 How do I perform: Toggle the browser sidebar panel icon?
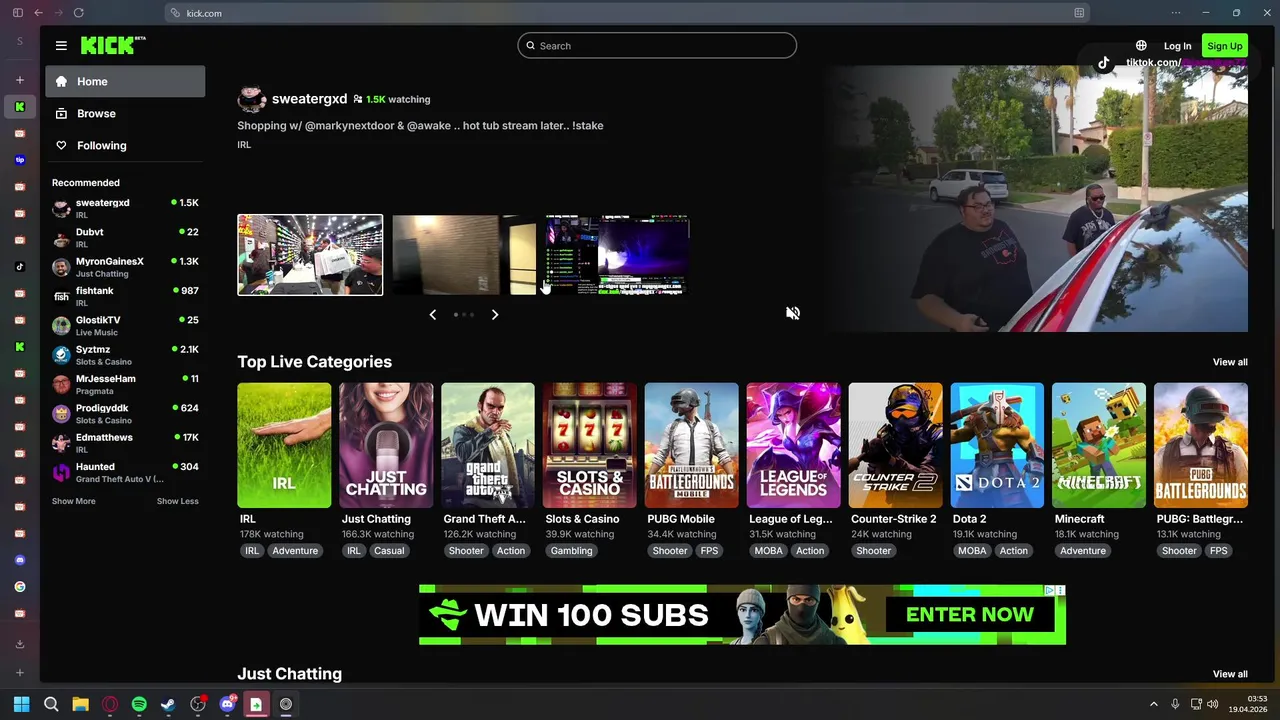coord(18,13)
